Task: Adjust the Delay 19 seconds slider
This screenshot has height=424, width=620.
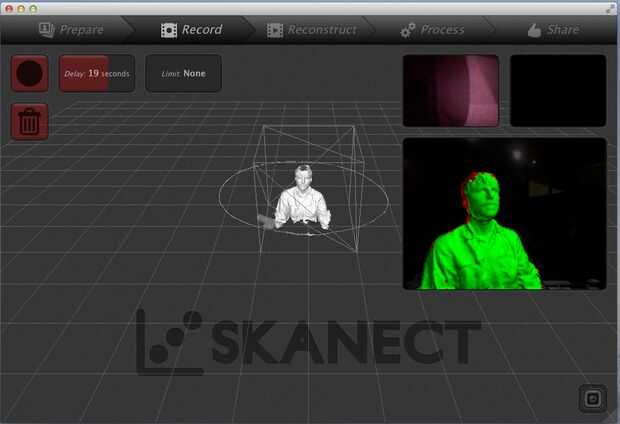Action: point(97,74)
